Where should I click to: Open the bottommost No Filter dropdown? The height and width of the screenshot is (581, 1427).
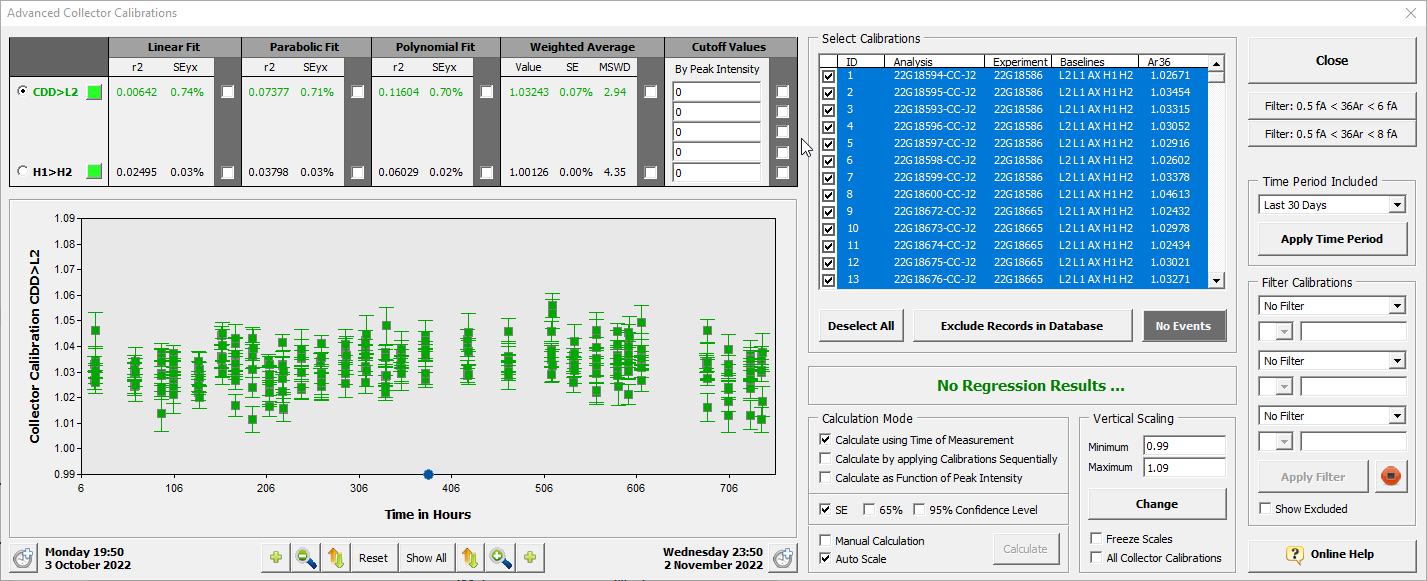[1397, 416]
